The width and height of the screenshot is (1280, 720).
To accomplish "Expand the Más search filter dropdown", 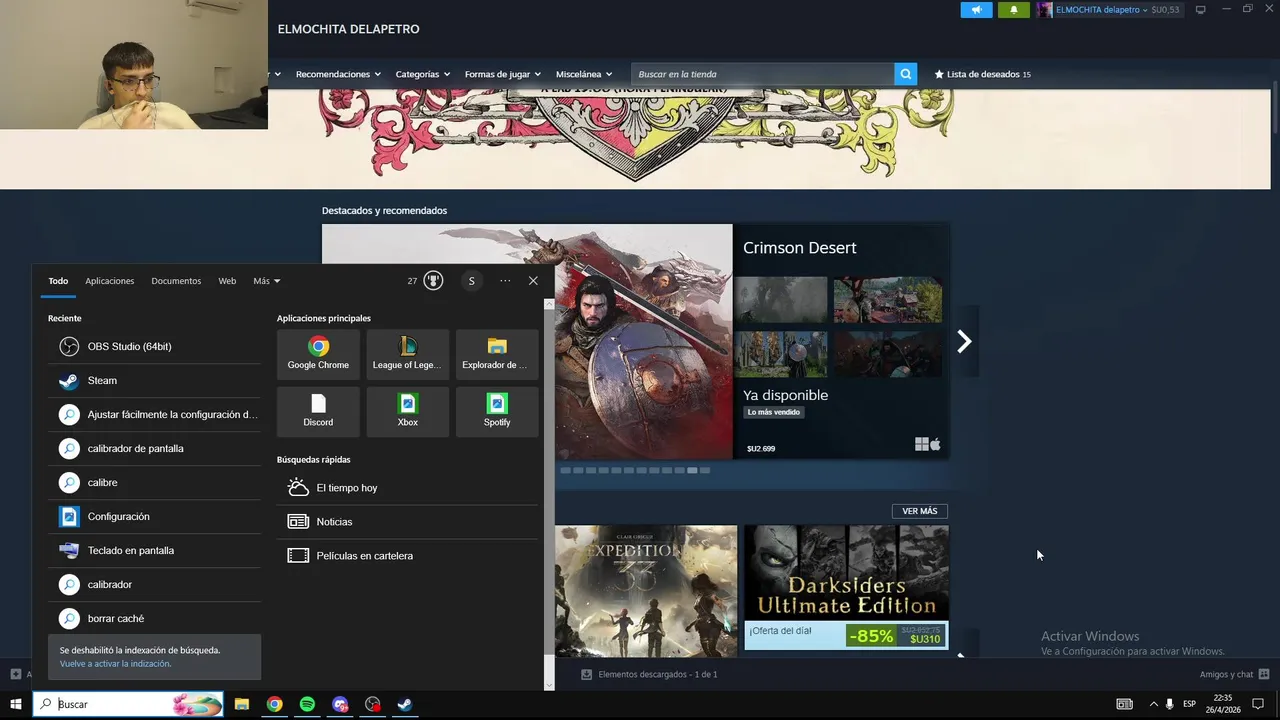I will (x=266, y=281).
